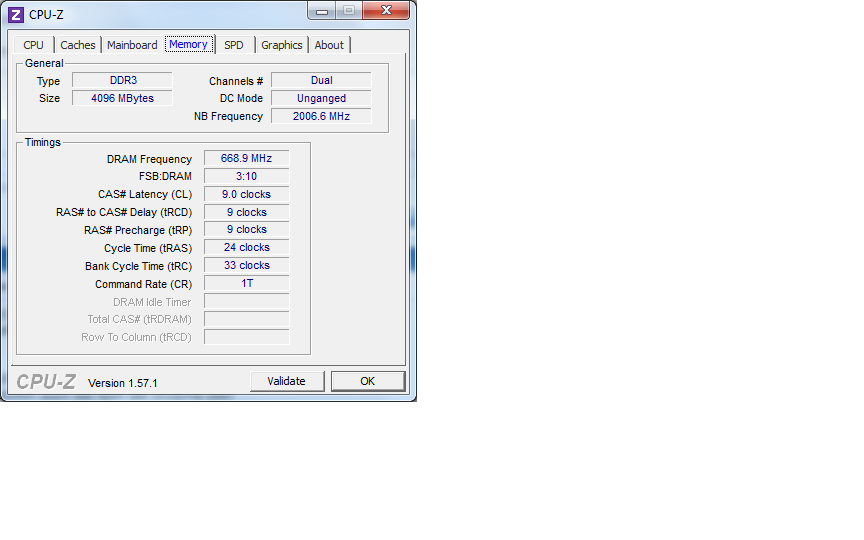The height and width of the screenshot is (540, 864).
Task: Click the Bank Cycle Time (tRC) label
Action: tap(138, 266)
